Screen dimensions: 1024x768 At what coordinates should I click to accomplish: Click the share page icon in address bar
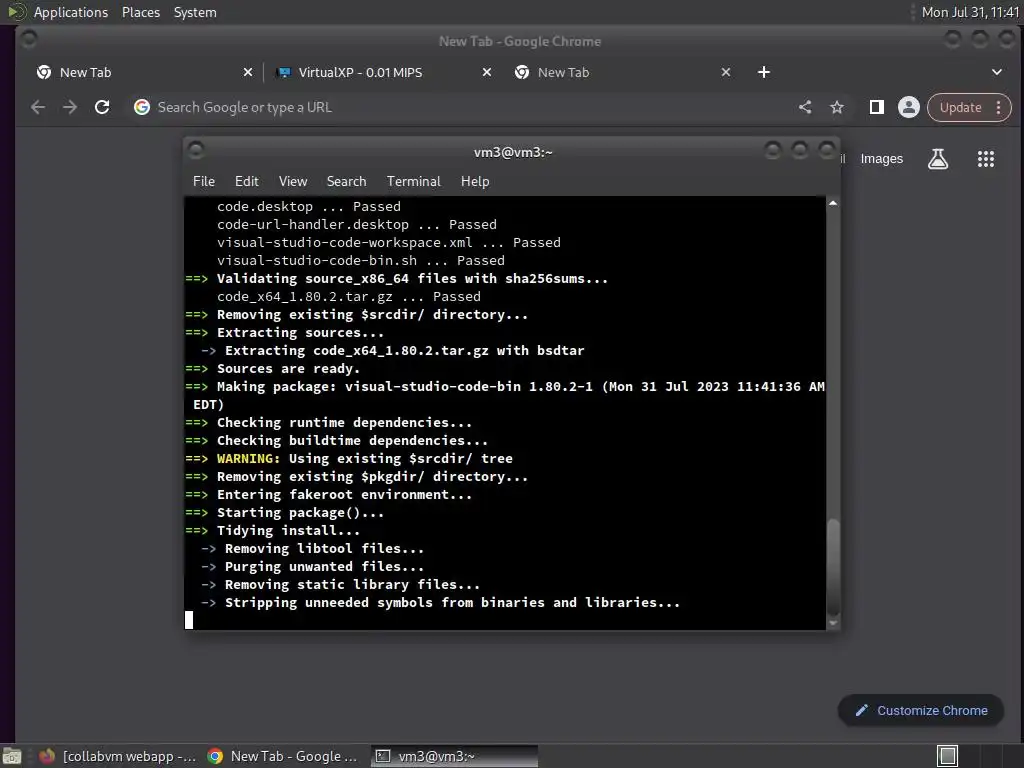tap(805, 107)
